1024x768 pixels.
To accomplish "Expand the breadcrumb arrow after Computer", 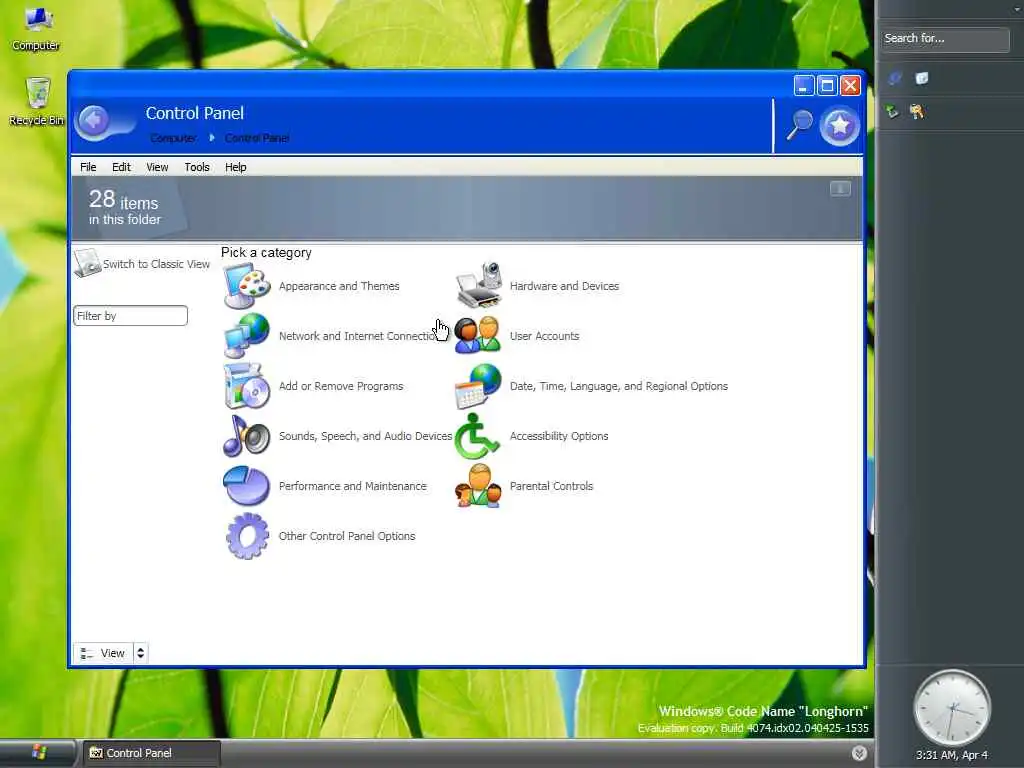I will [x=212, y=138].
